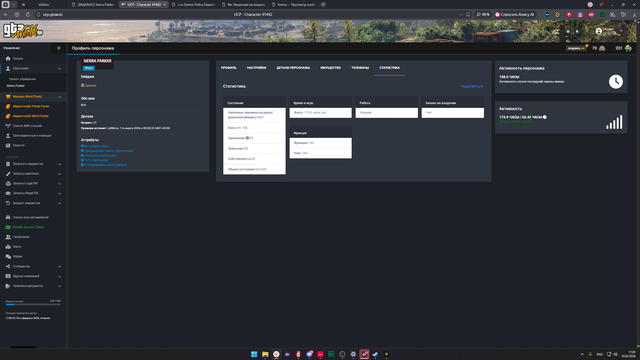Click the Персонажи person icon

[x=8, y=69]
